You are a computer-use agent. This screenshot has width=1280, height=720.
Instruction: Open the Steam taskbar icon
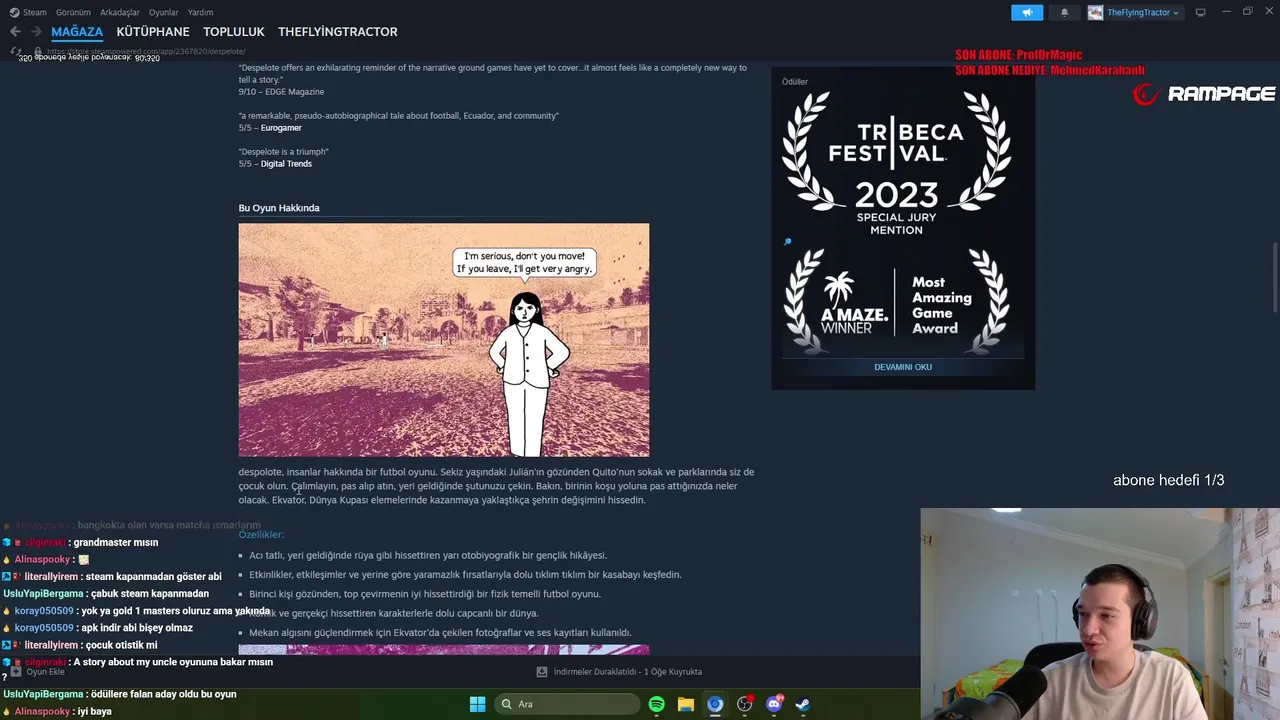(802, 704)
